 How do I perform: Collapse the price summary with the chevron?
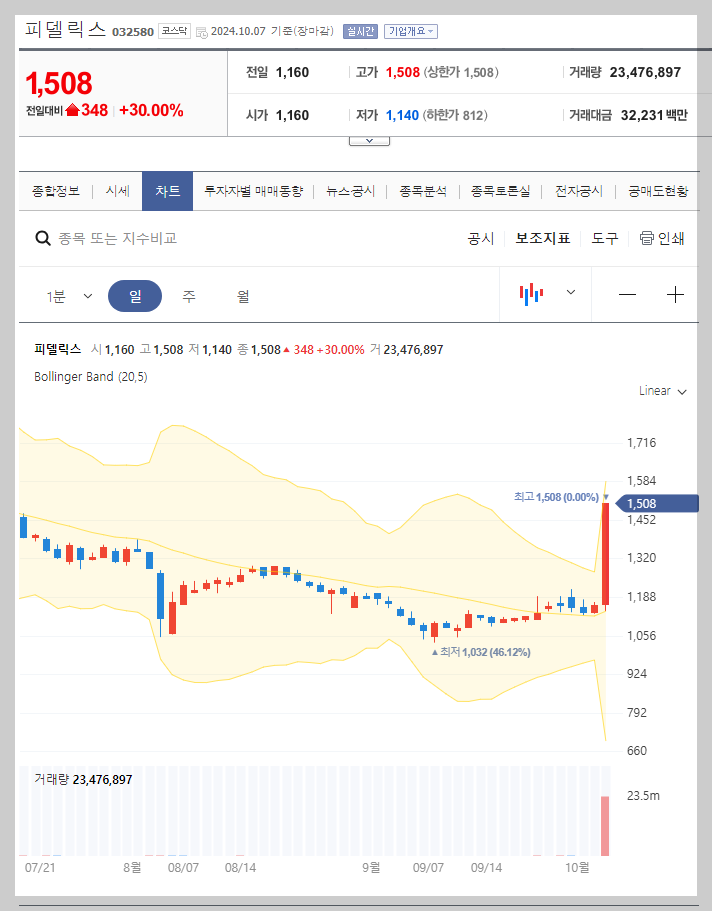[369, 140]
